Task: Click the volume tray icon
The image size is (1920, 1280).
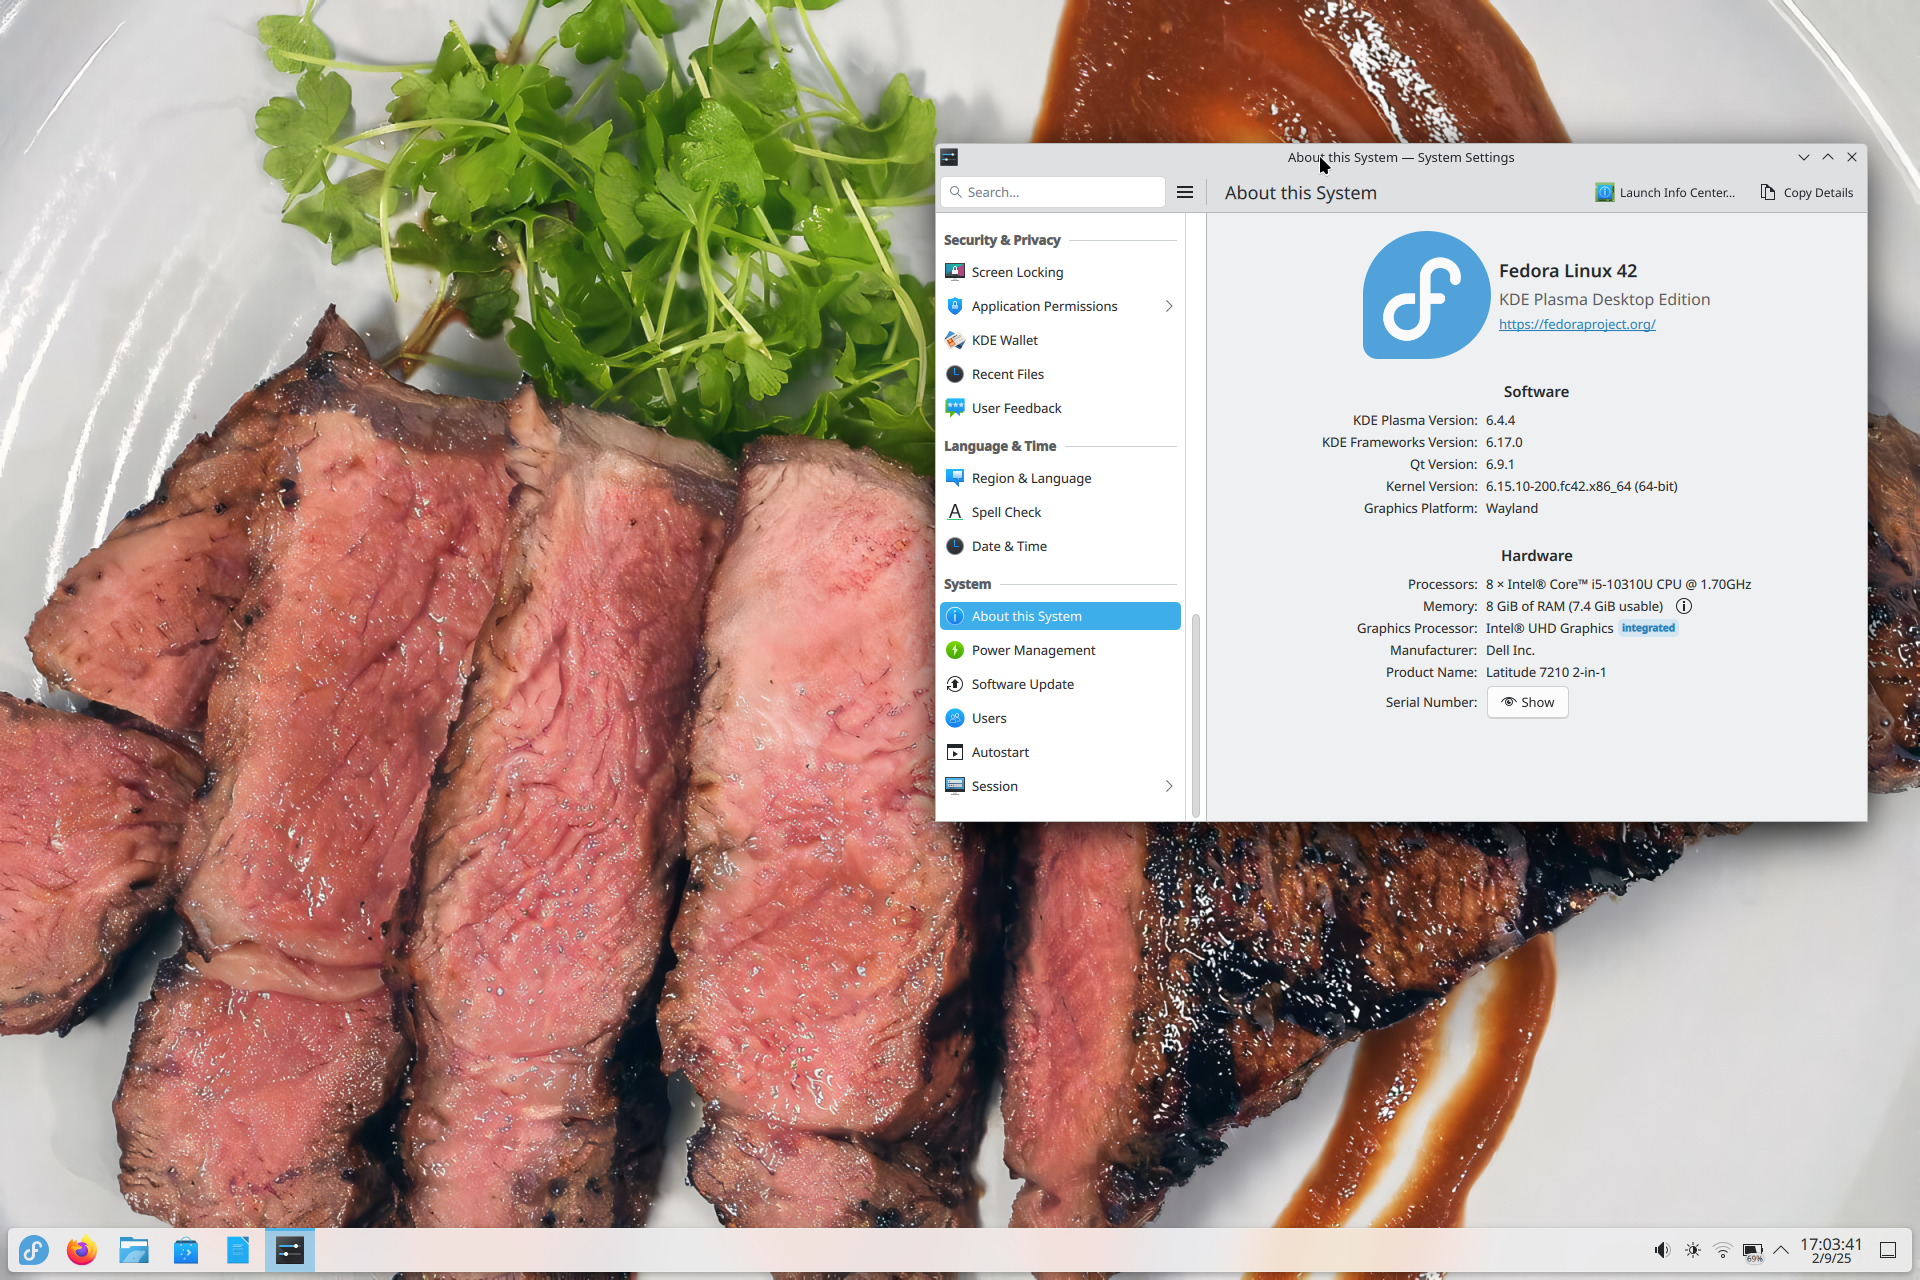Action: [1661, 1250]
